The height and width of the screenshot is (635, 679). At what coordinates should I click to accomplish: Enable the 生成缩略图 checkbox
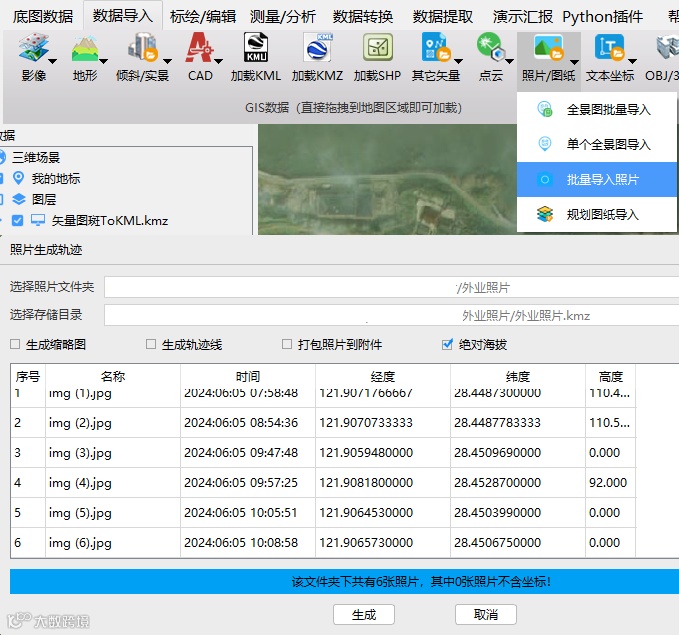click(15, 344)
